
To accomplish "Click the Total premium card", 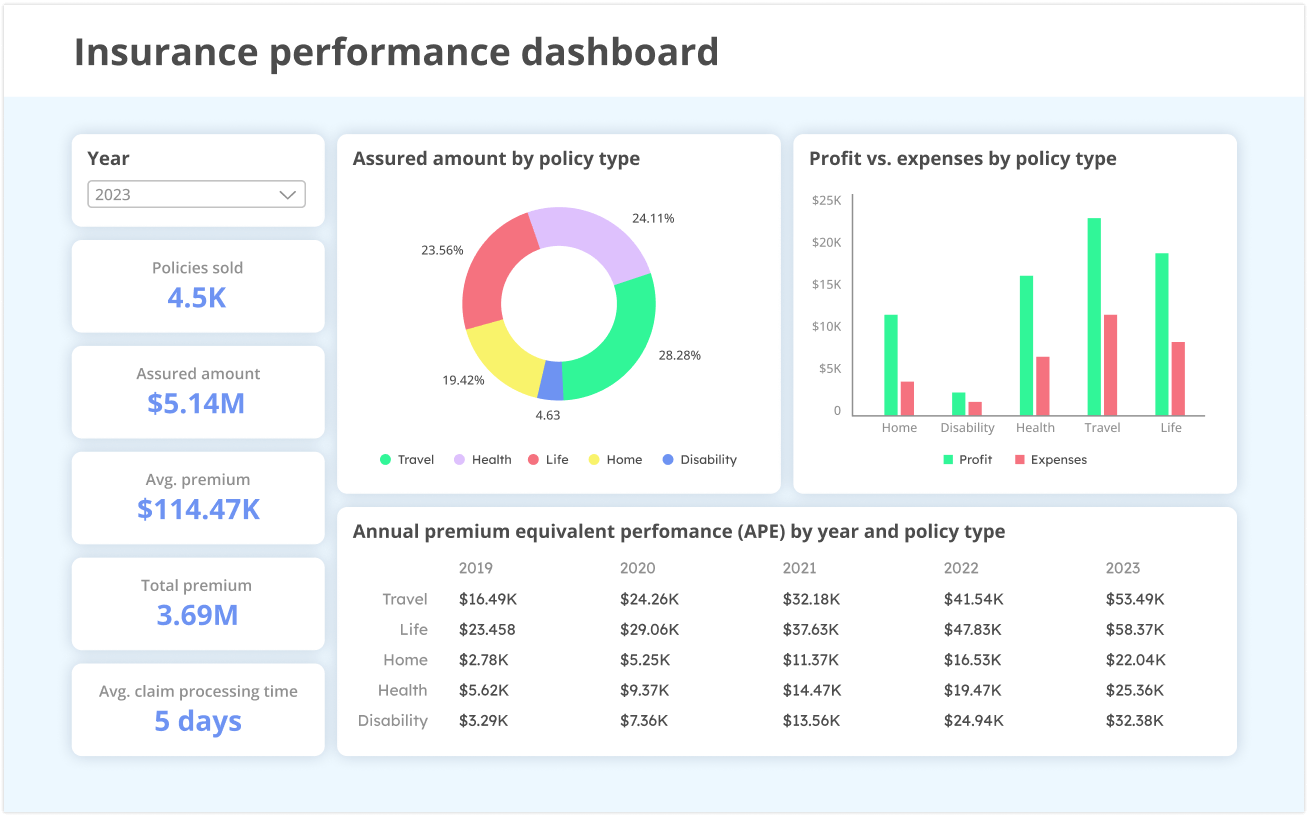I will point(197,604).
